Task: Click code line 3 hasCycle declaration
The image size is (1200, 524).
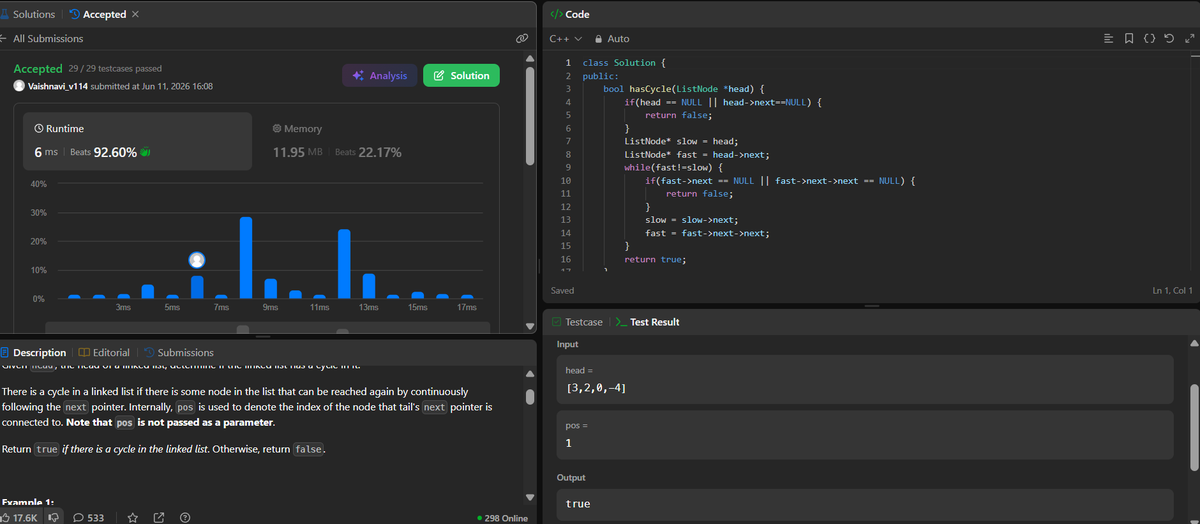Action: [x=684, y=89]
